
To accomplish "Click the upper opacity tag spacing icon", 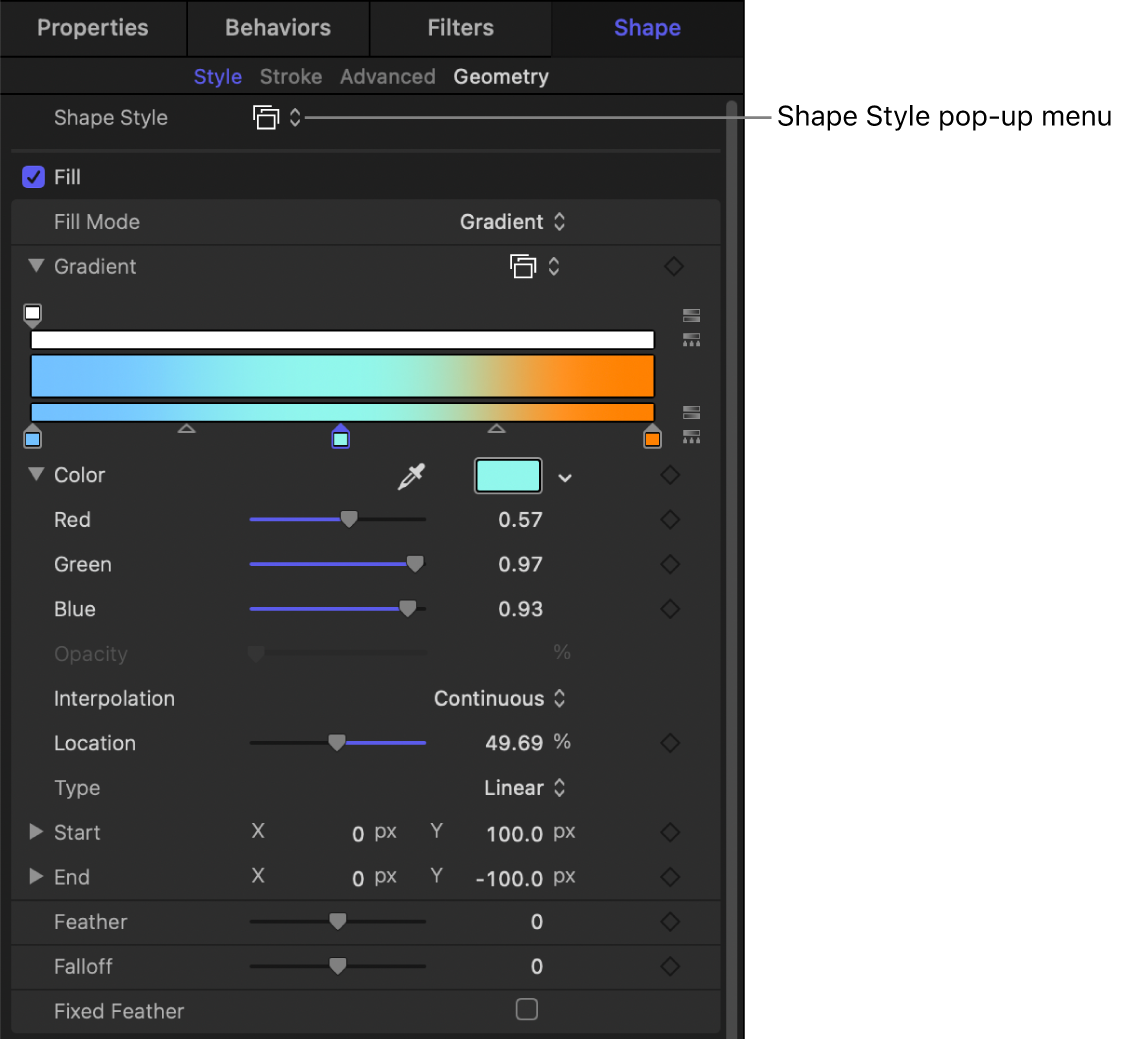I will [691, 315].
